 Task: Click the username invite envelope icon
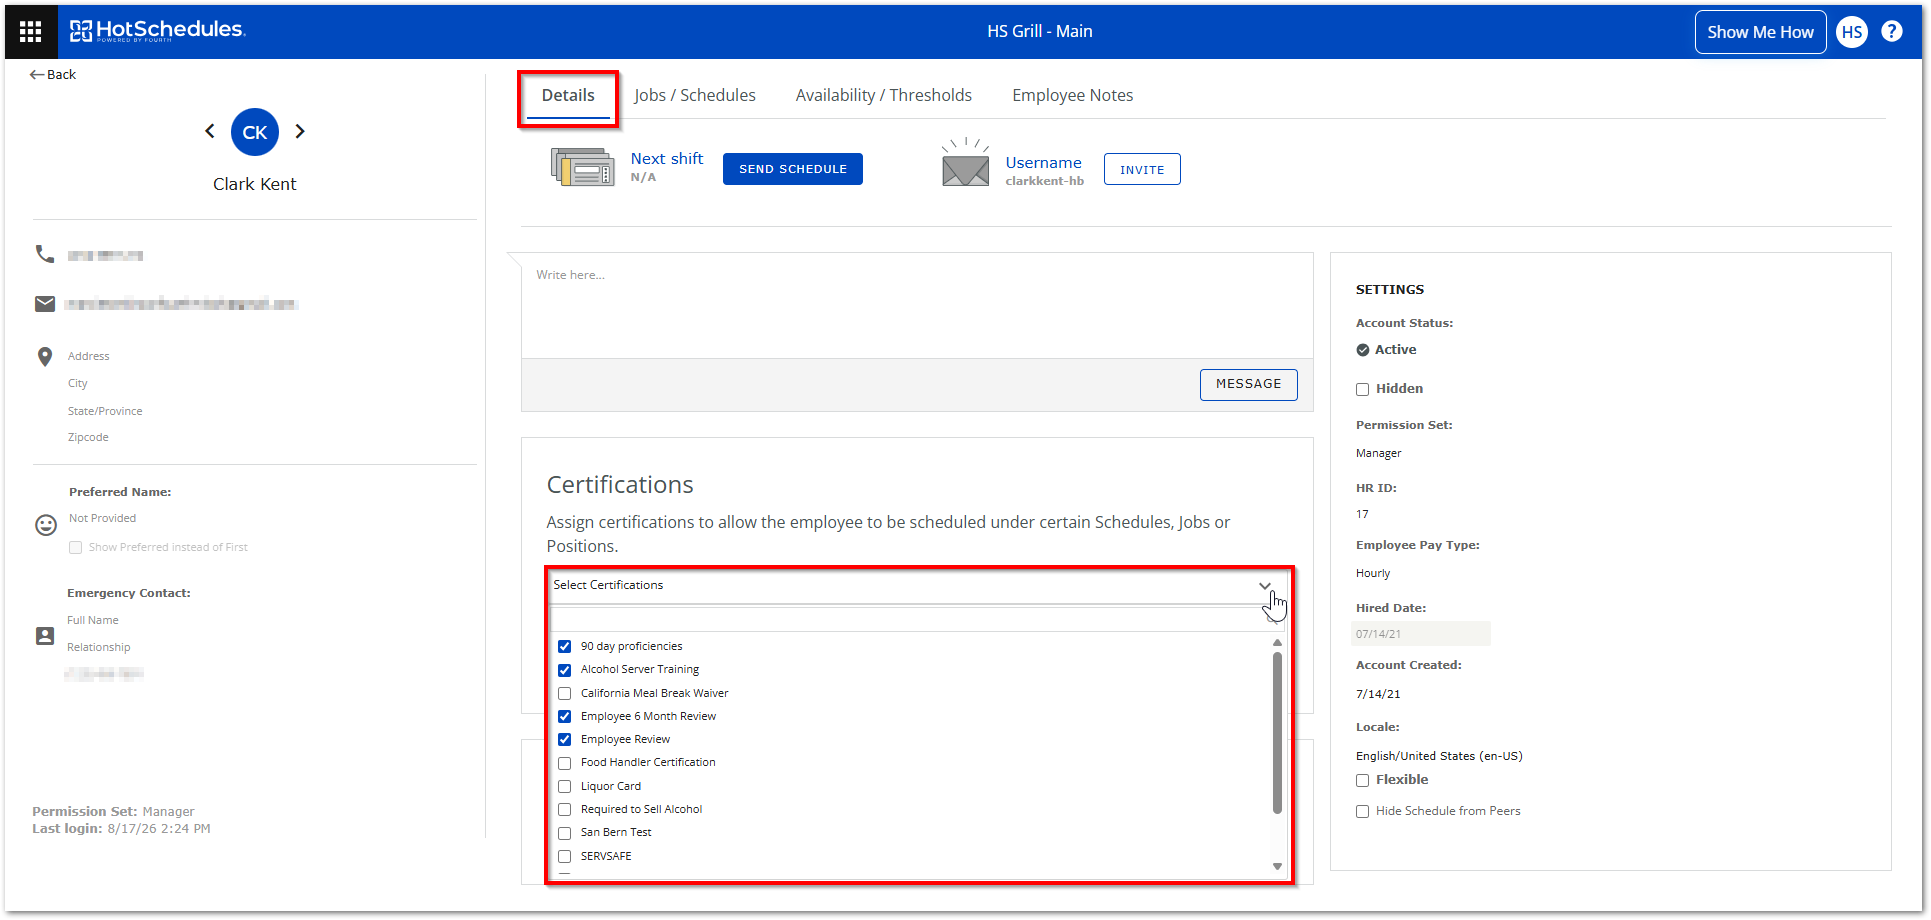pyautogui.click(x=965, y=163)
